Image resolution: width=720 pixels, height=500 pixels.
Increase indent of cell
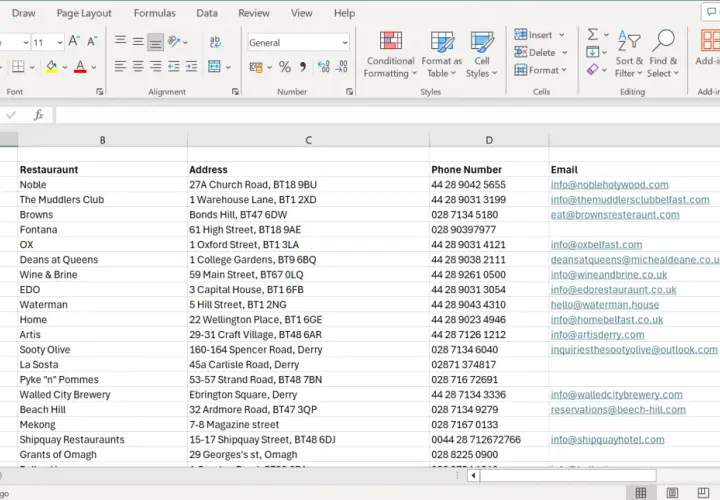(x=191, y=67)
